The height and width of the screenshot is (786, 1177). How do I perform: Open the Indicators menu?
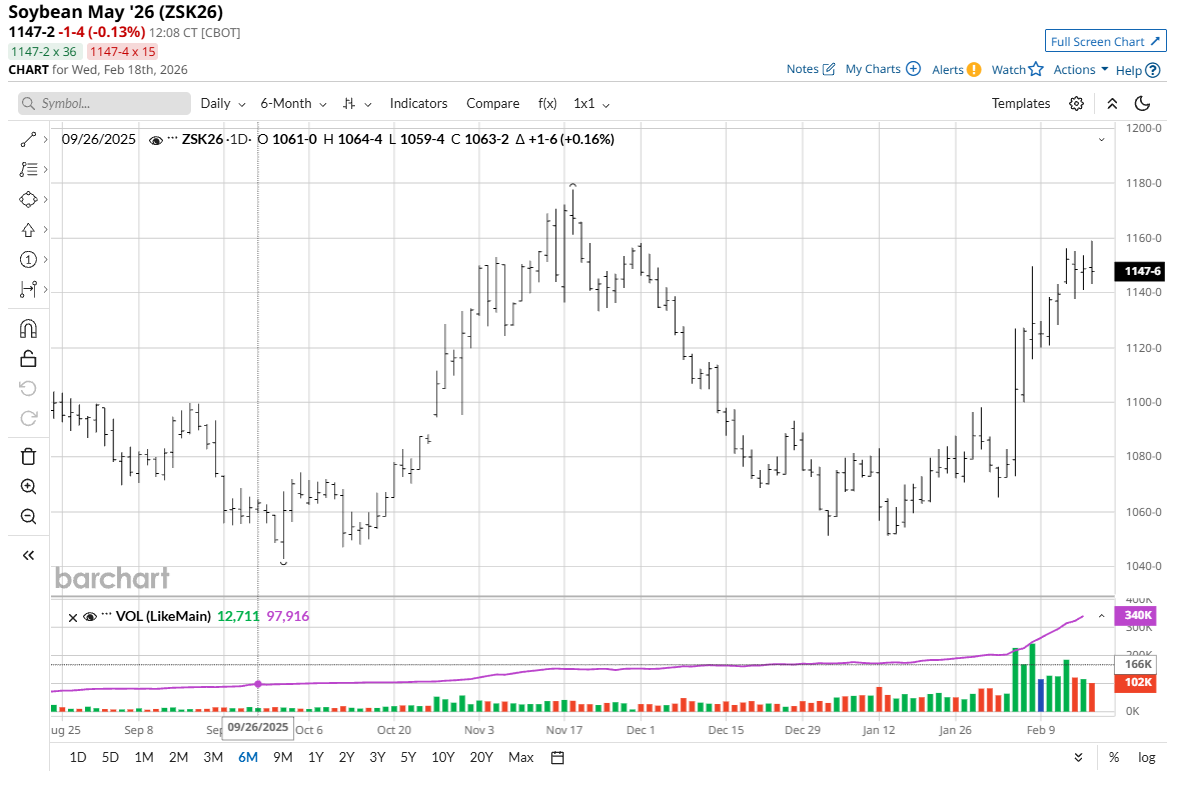tap(418, 104)
